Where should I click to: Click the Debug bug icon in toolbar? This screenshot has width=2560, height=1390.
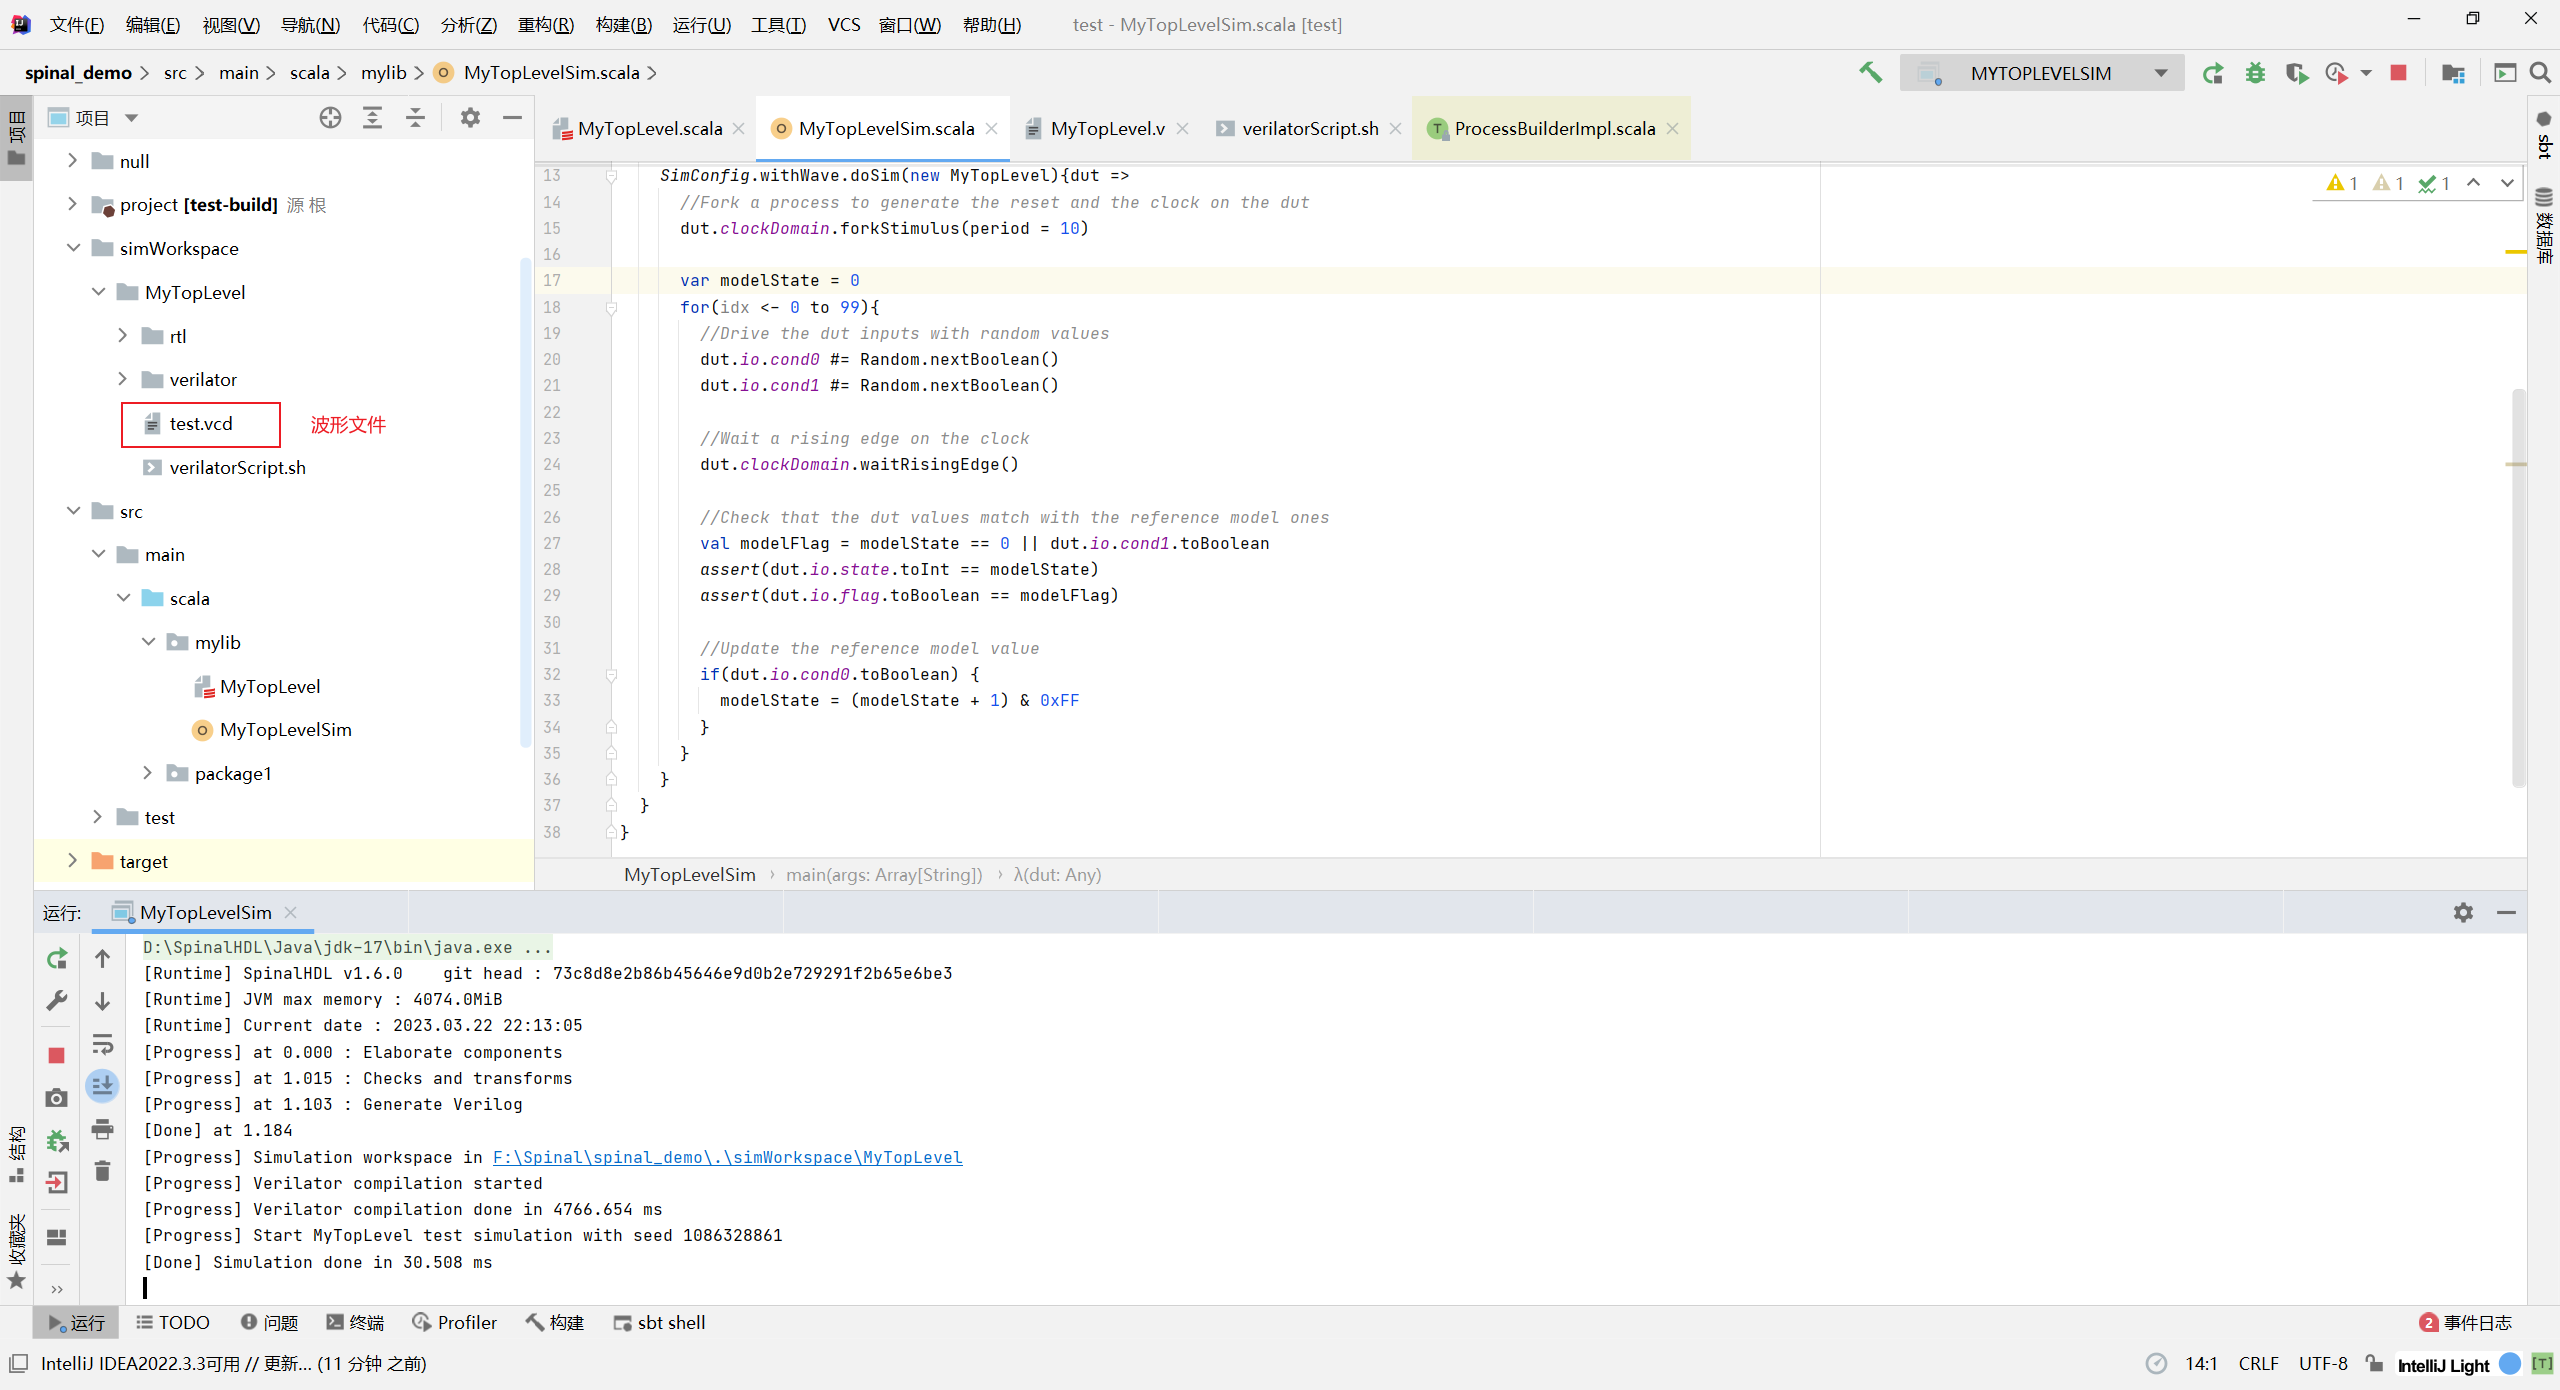point(2255,73)
